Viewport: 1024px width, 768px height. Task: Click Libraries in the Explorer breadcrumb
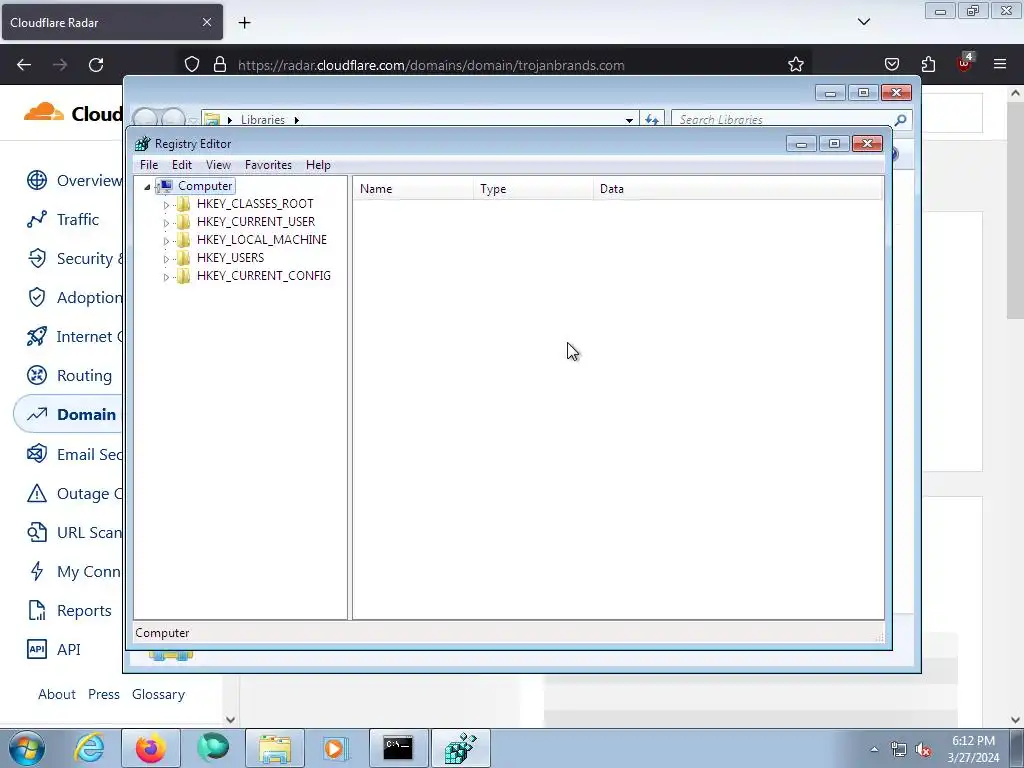(x=263, y=120)
